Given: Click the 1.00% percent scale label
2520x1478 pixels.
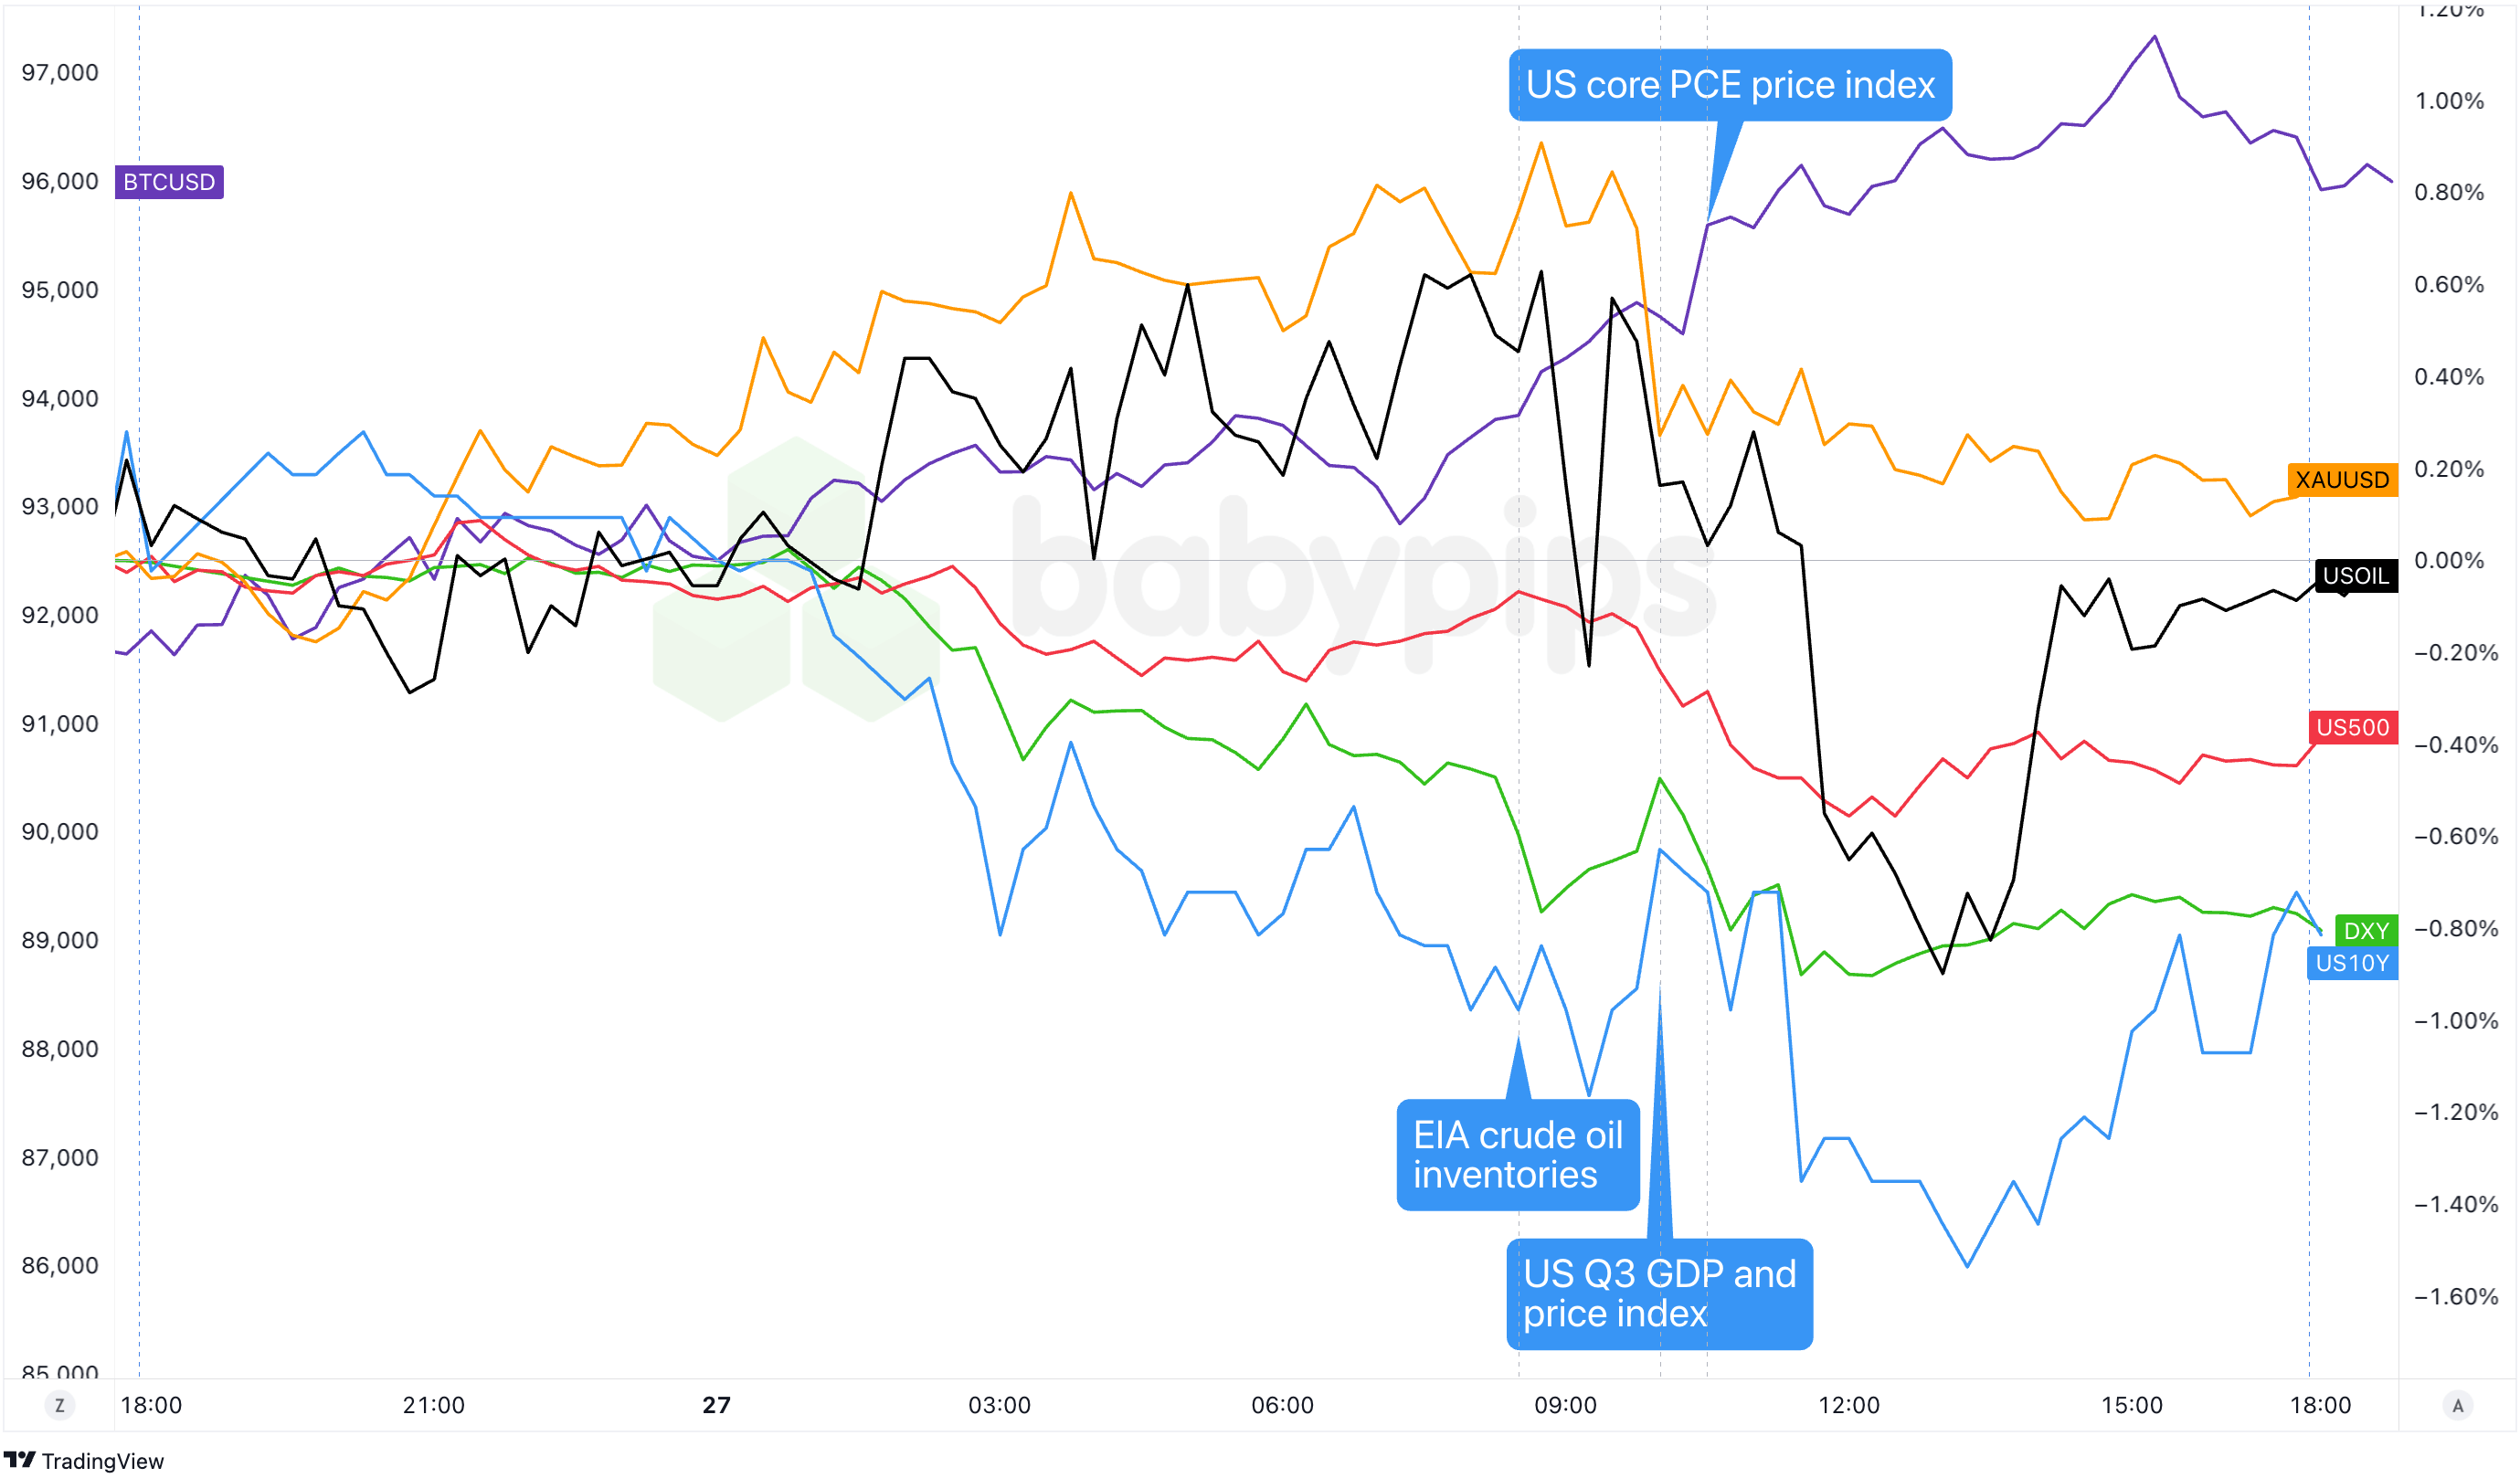Looking at the screenshot, I should pyautogui.click(x=2448, y=101).
